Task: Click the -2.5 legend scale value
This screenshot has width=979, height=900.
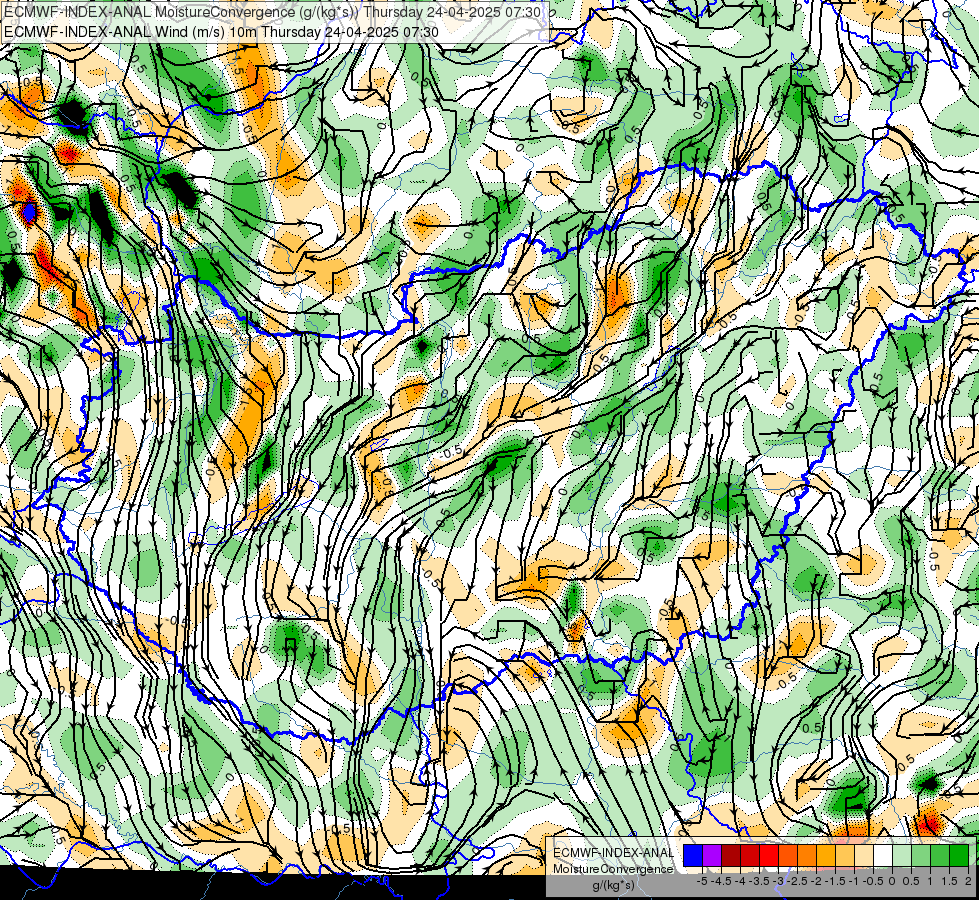Action: 797,881
